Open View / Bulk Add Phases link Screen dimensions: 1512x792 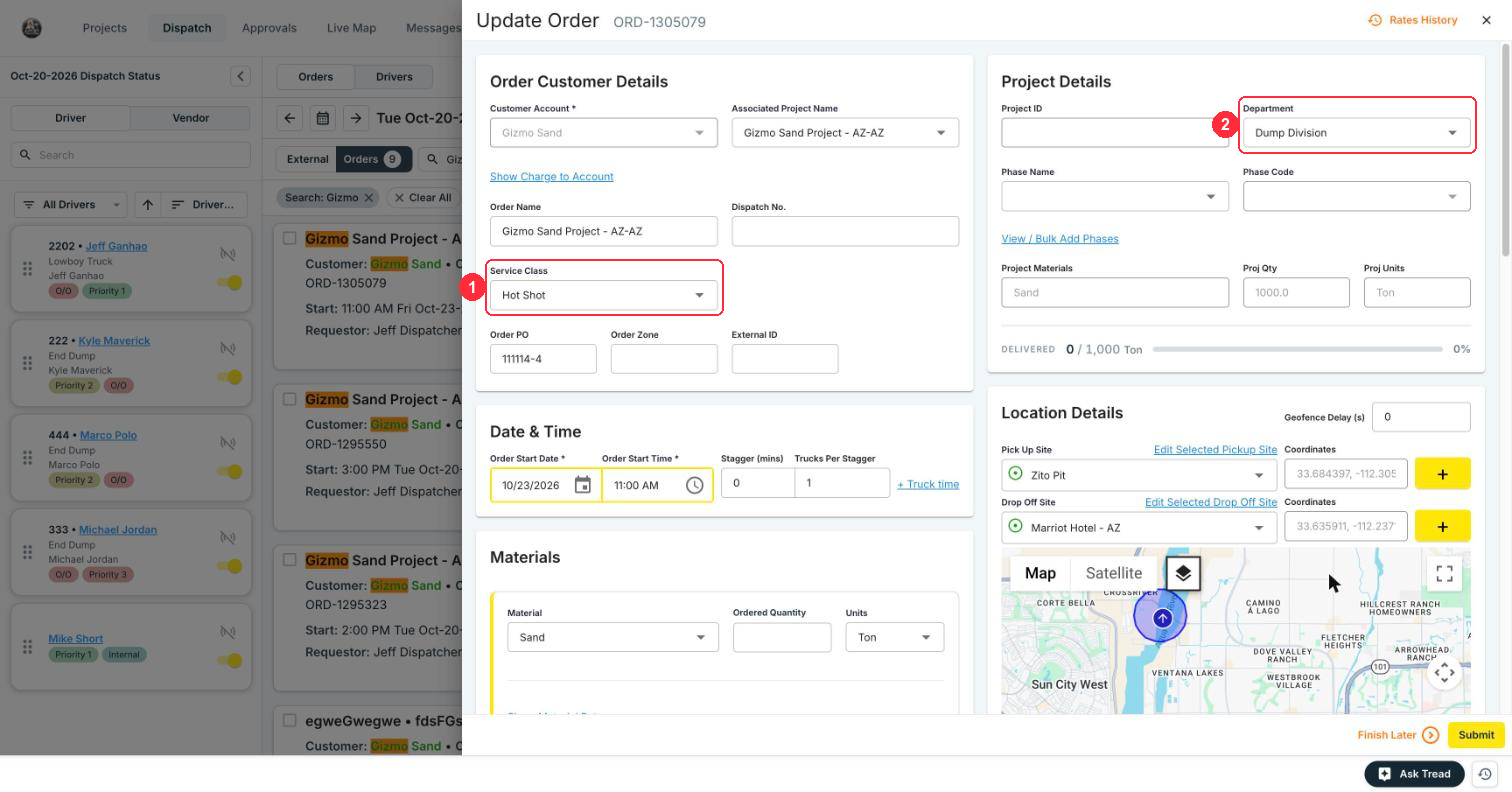click(x=1060, y=239)
